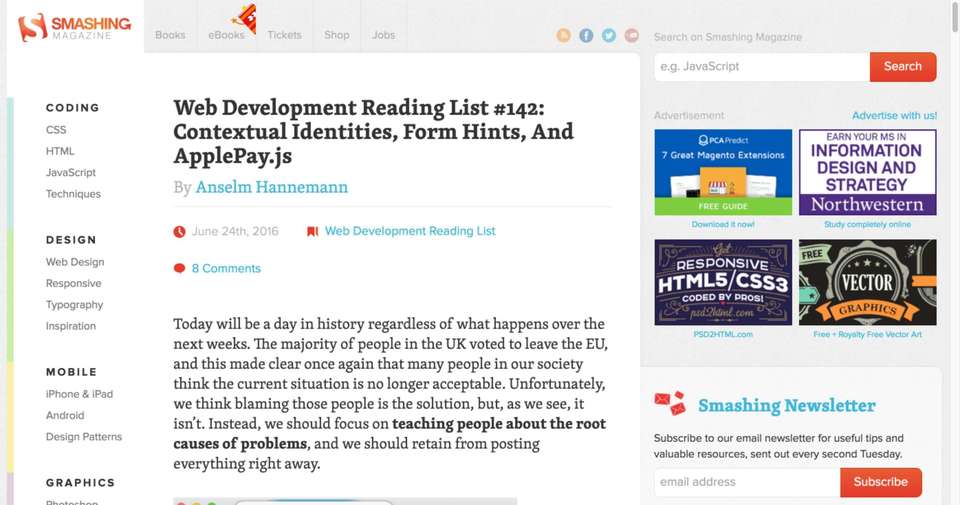Open the CODING category heading
The height and width of the screenshot is (505, 960).
pos(72,108)
